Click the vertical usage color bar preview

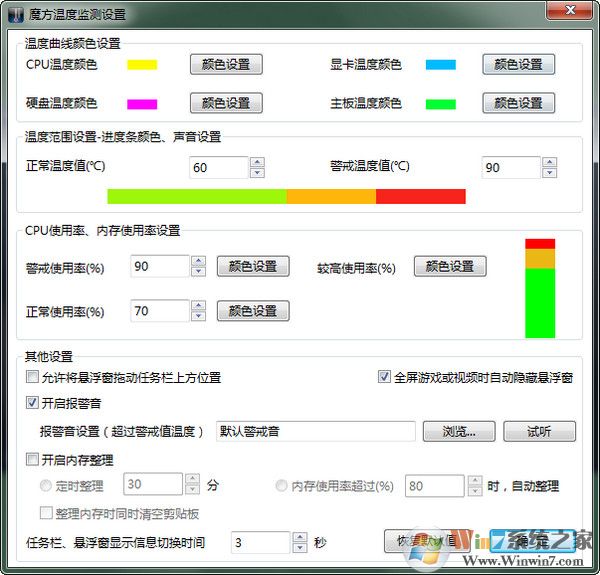[540, 288]
